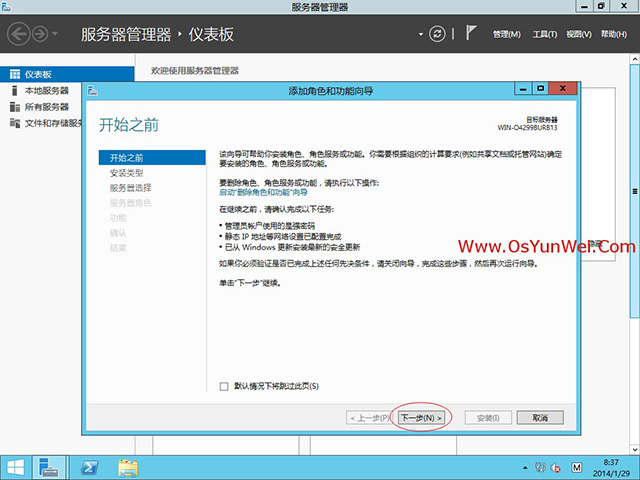Open the 工具(T) menu
This screenshot has width=640, height=480.
545,35
